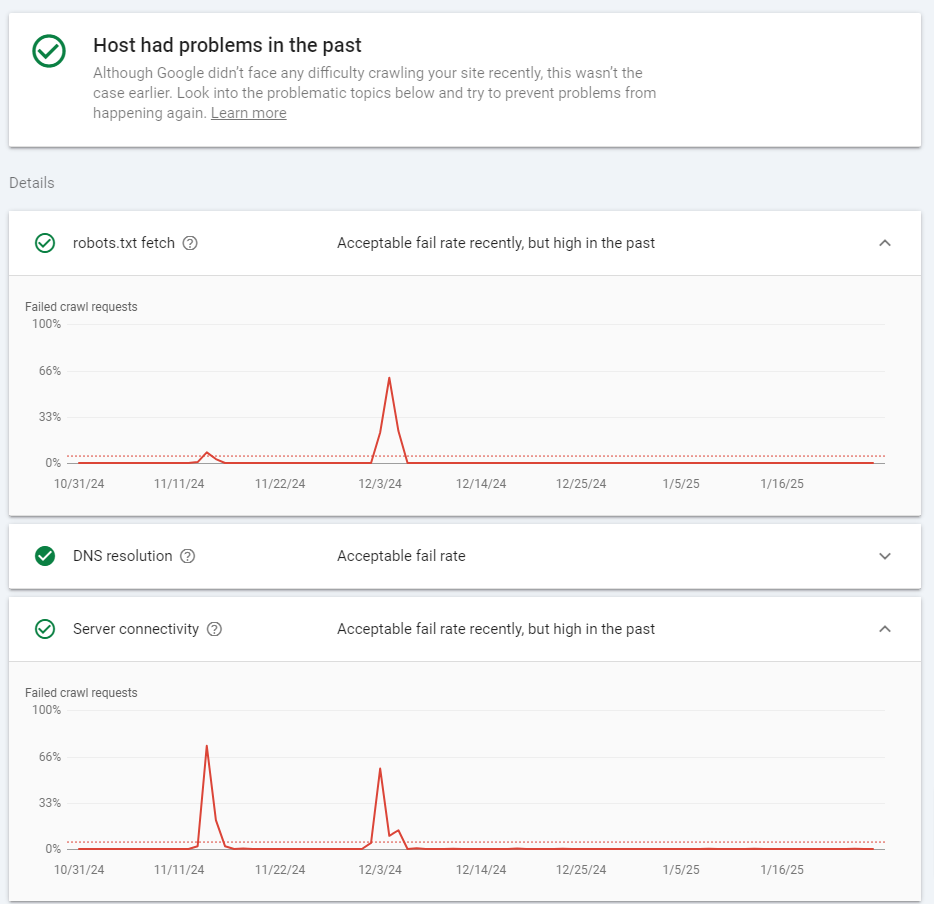
Task: Click the help icon beside robots.txt fetch
Action: [190, 243]
